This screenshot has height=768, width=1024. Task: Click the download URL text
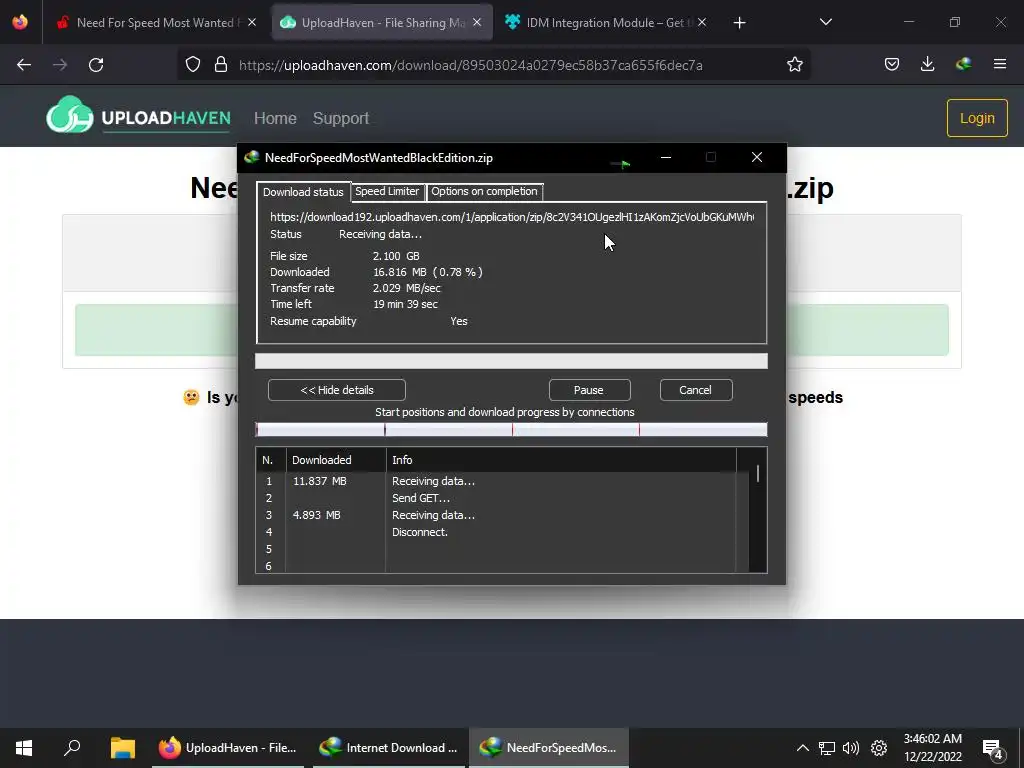[512, 217]
